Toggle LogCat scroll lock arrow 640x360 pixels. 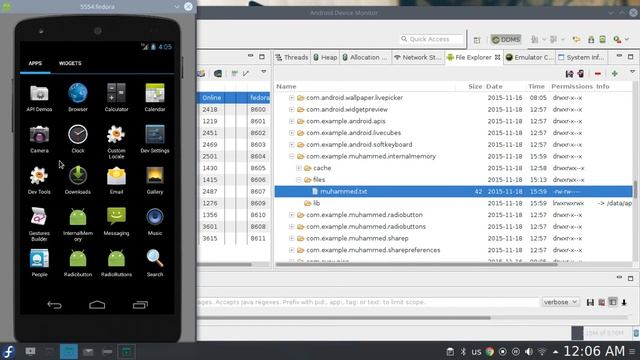(x=624, y=302)
